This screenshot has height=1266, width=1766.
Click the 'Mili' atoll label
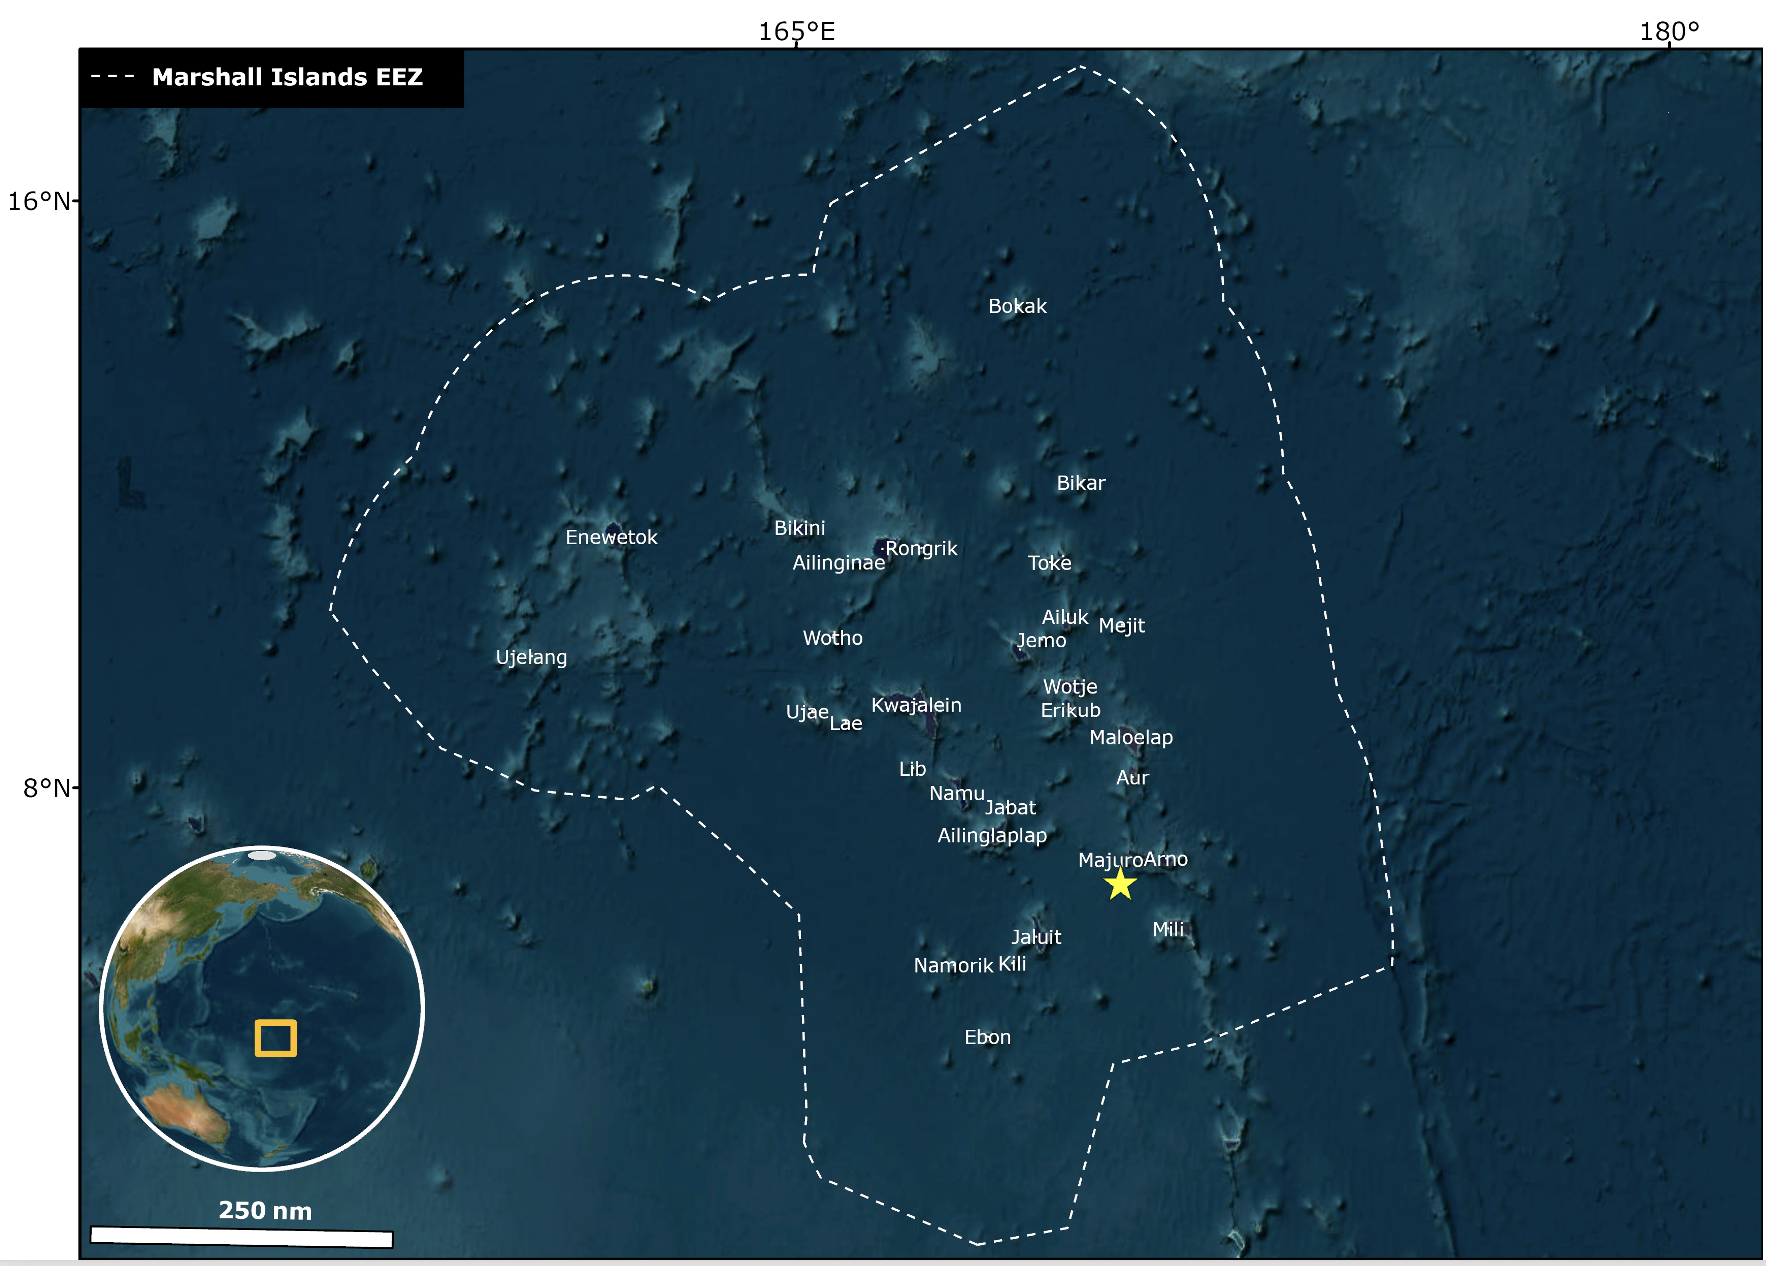coord(1168,929)
